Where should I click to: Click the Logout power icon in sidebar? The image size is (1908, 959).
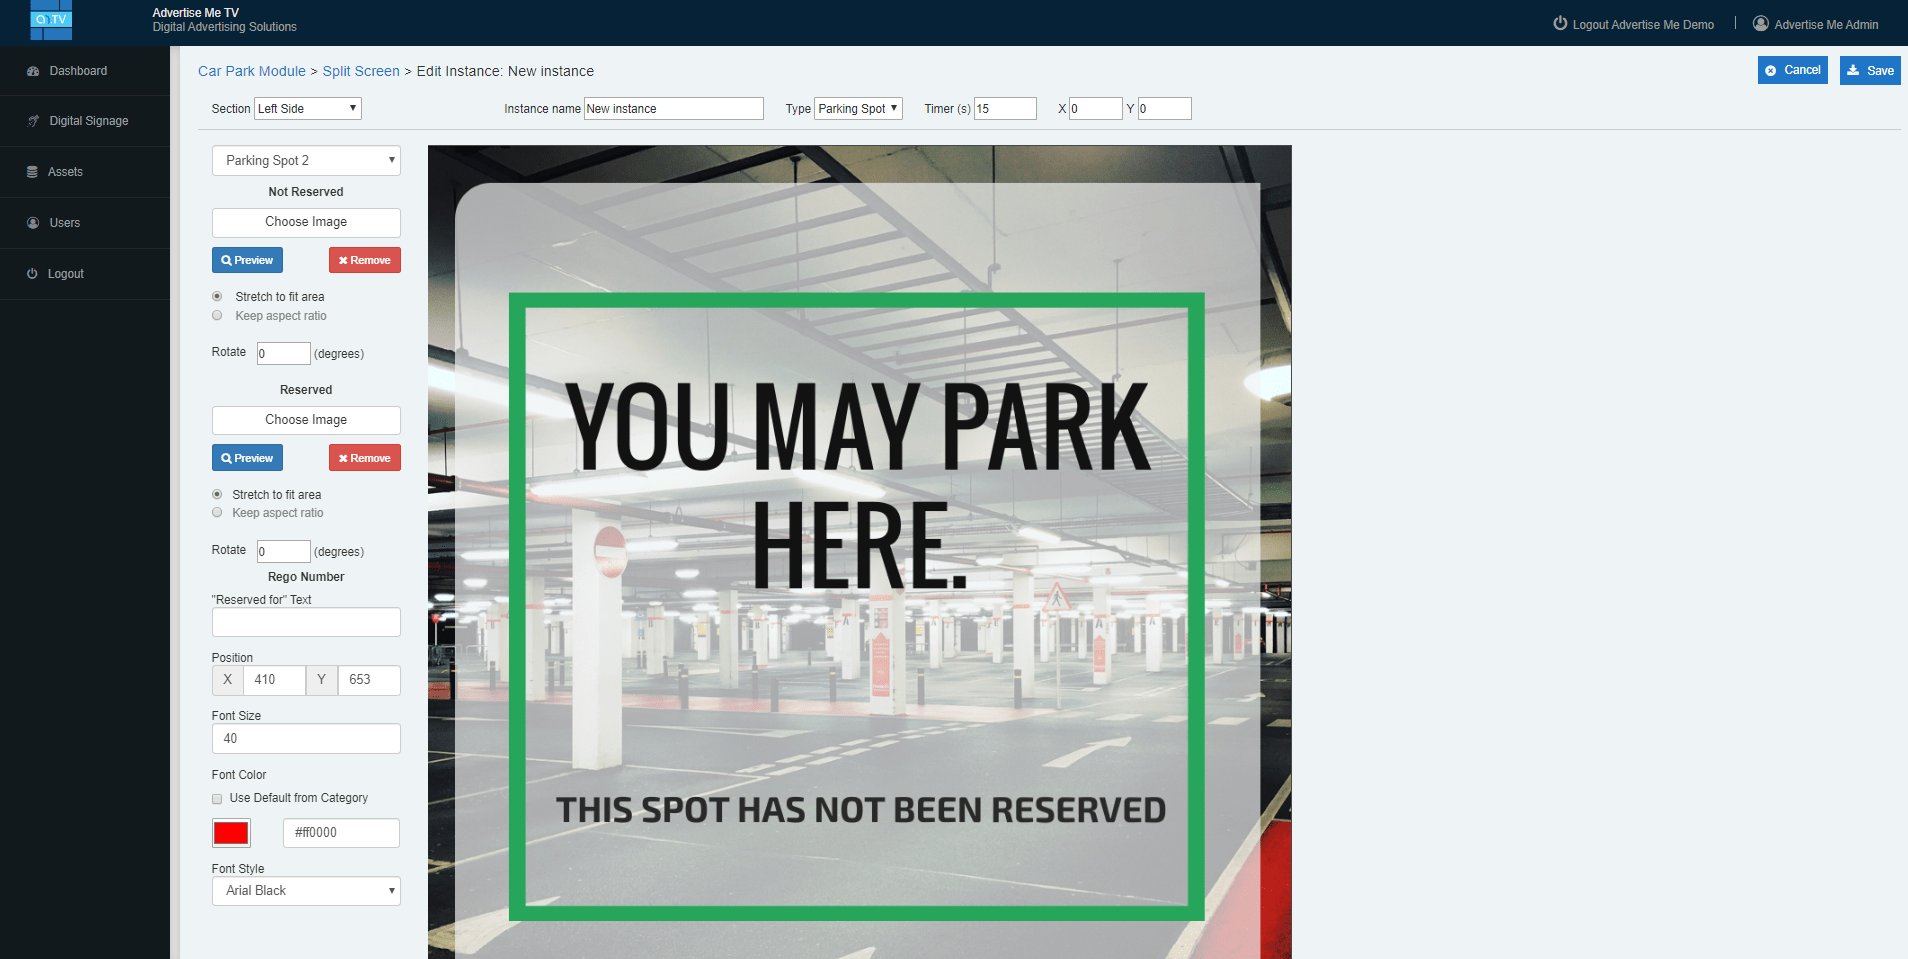click(x=32, y=274)
